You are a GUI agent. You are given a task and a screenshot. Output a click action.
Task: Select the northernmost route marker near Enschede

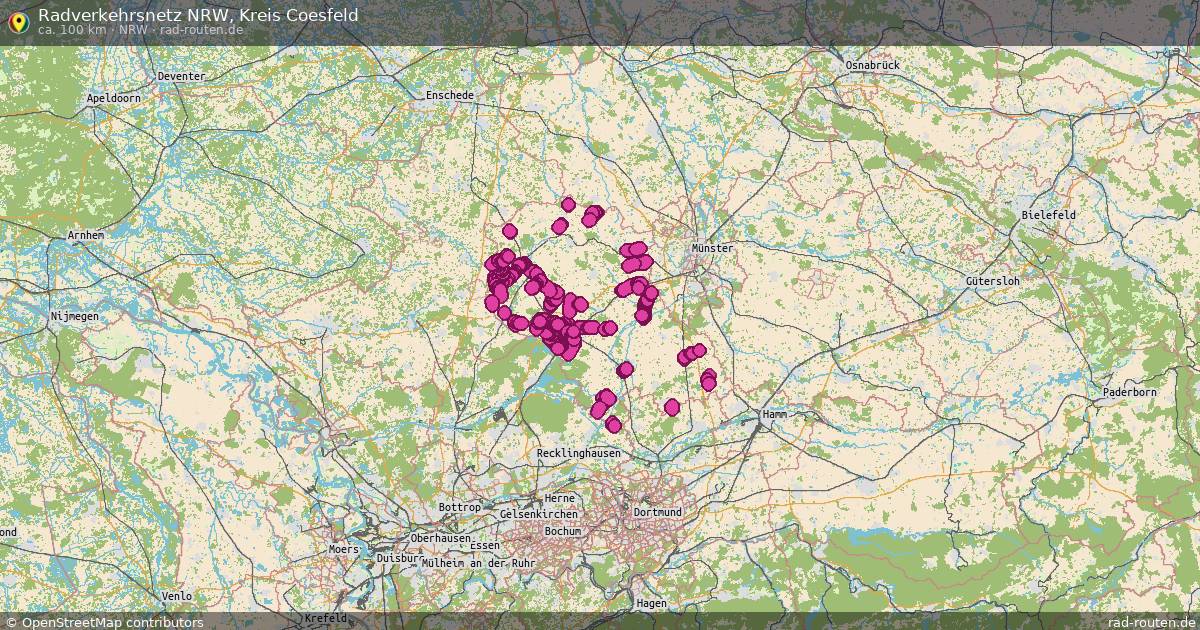pyautogui.click(x=568, y=203)
